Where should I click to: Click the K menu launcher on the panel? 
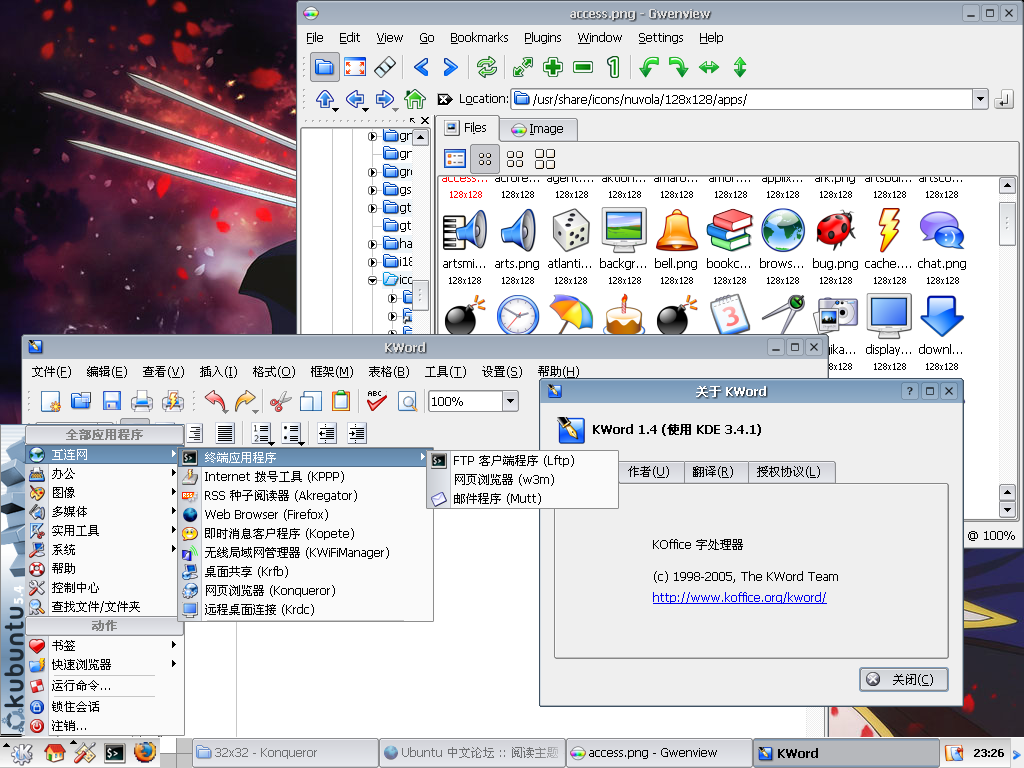21,753
